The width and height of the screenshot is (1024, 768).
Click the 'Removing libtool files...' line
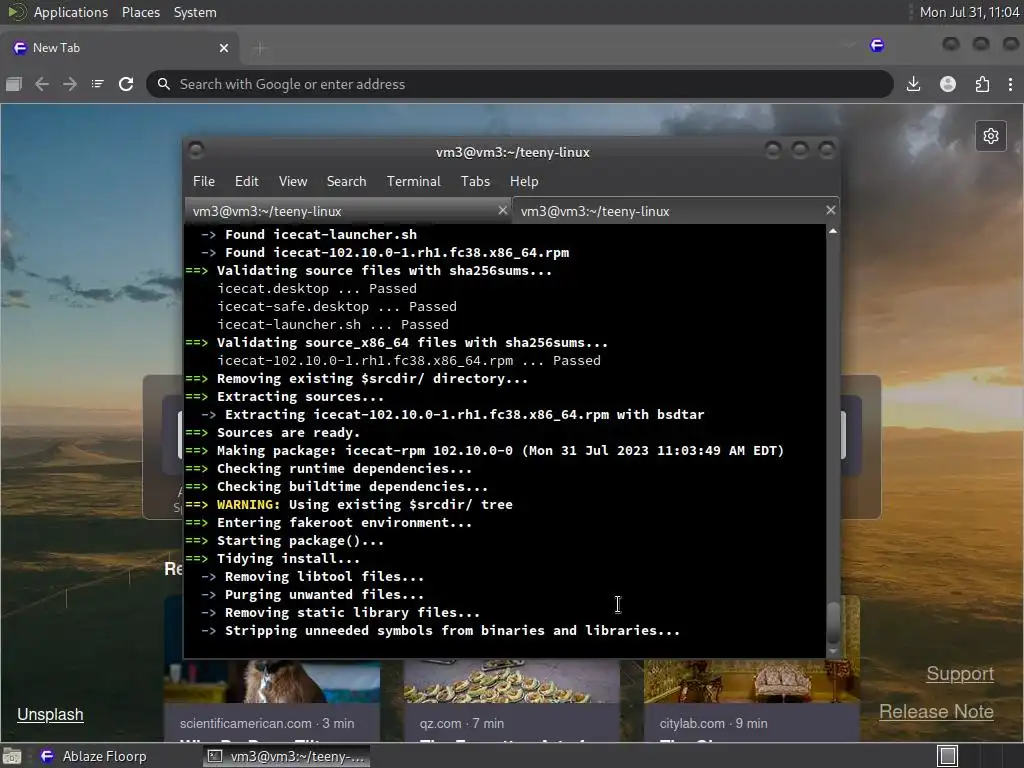[x=325, y=577]
